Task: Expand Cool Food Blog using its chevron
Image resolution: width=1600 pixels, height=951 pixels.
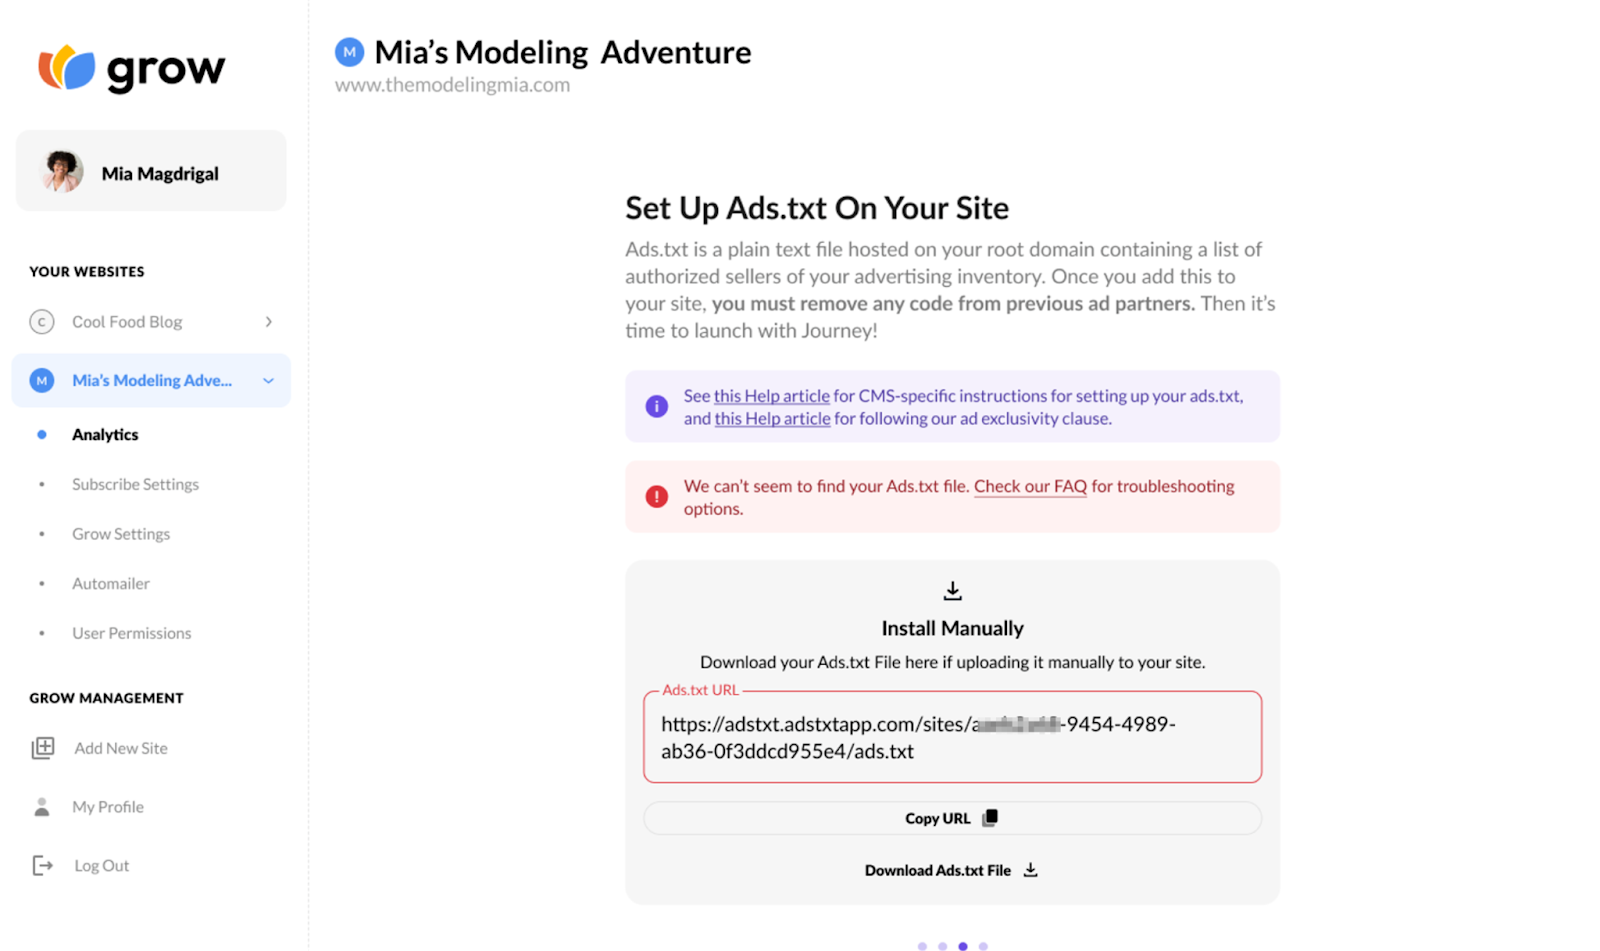Action: [268, 321]
